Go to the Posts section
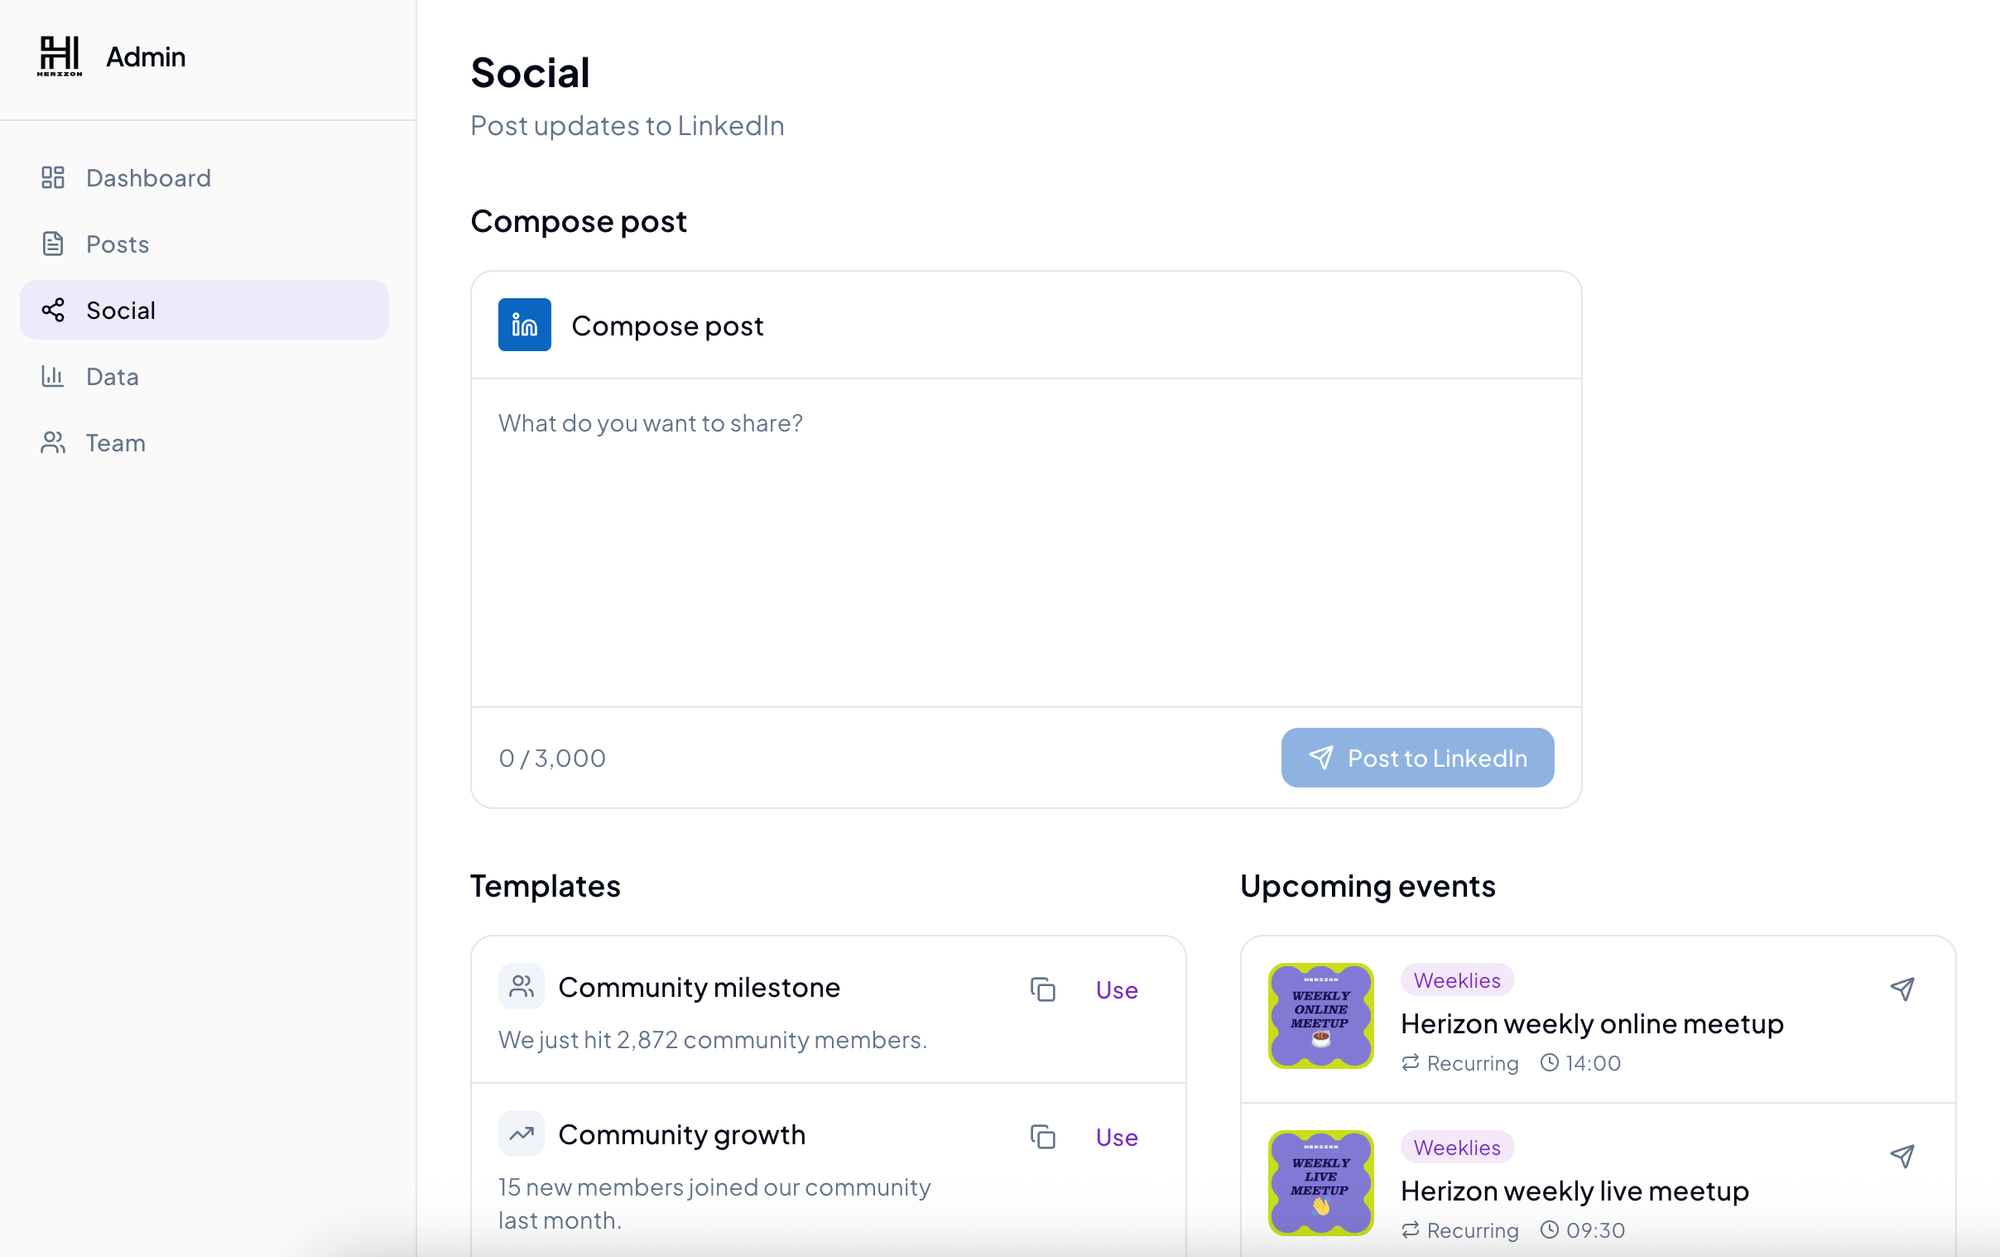 tap(117, 244)
